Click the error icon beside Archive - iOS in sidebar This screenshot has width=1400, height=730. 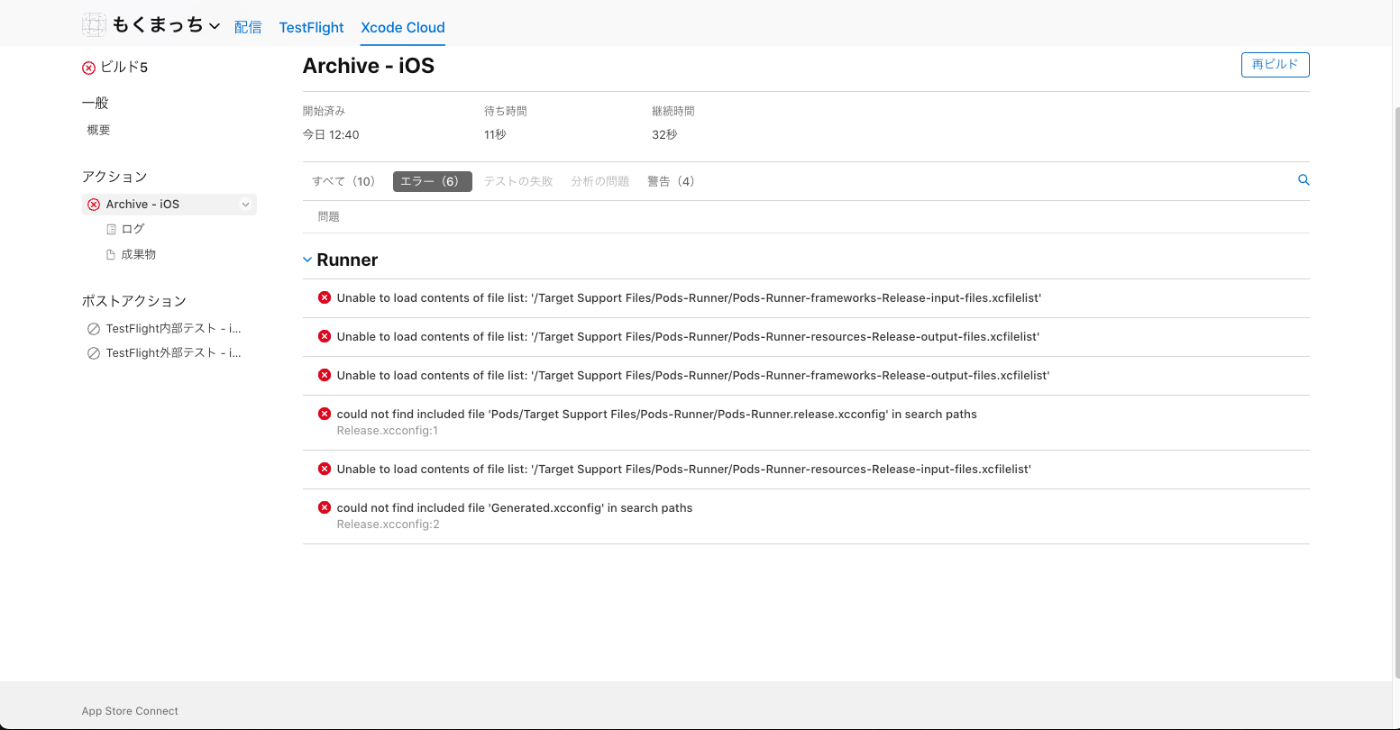pos(94,204)
